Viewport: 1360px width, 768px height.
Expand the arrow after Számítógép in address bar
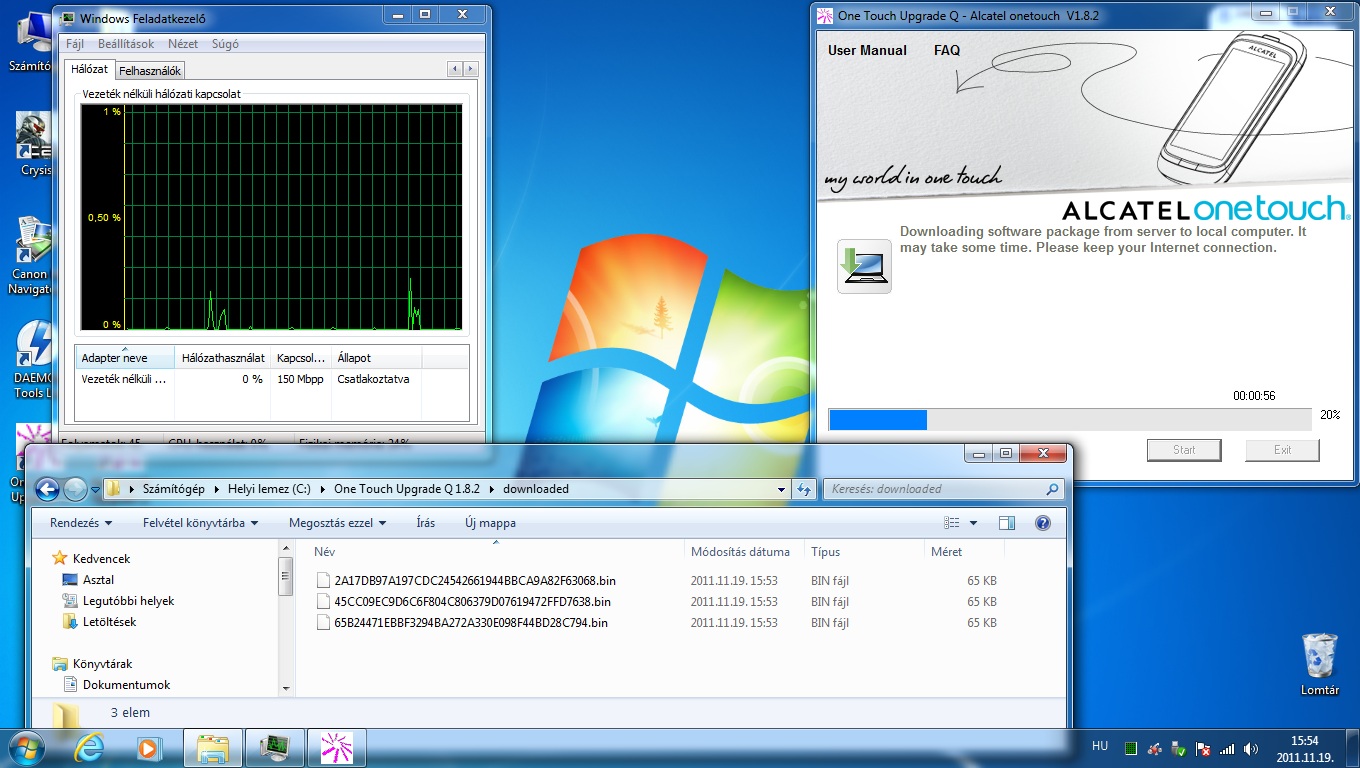(217, 489)
